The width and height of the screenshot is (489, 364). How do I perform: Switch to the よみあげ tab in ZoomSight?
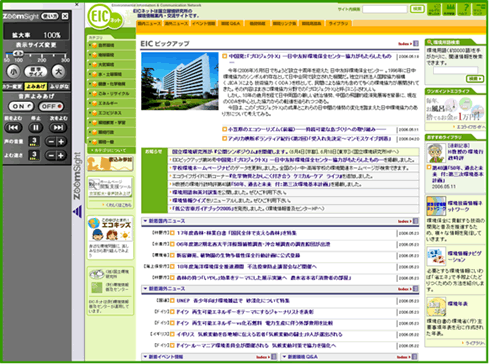[36, 86]
